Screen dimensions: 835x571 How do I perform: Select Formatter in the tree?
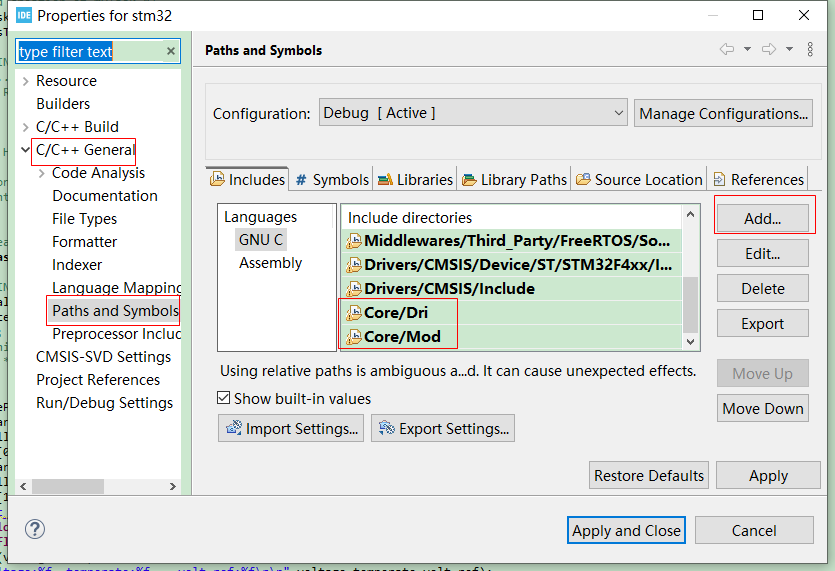coord(84,242)
